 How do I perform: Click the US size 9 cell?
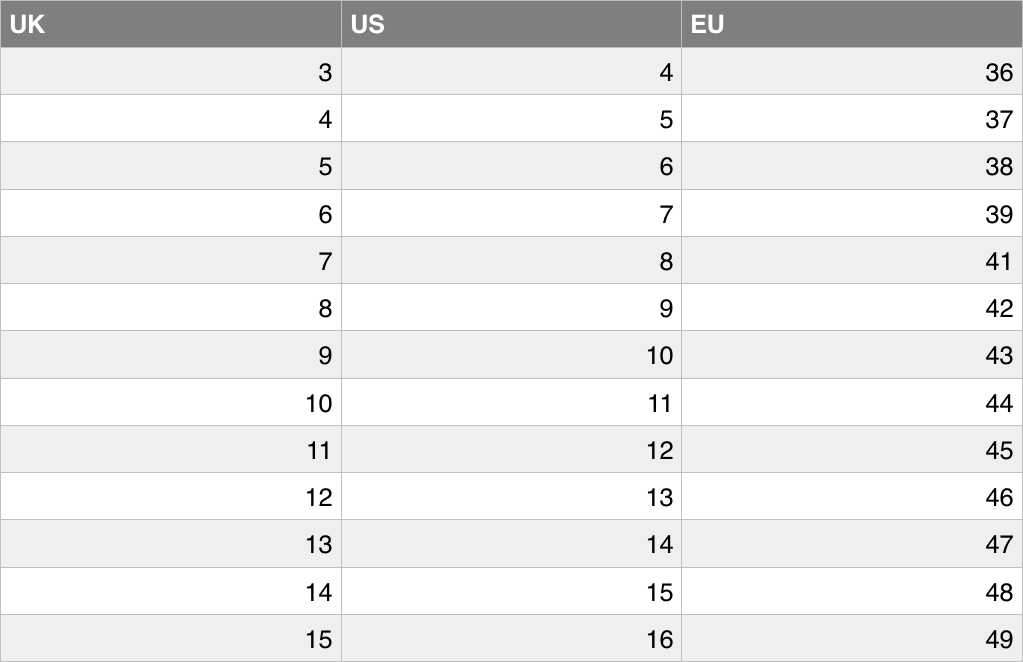pos(511,308)
